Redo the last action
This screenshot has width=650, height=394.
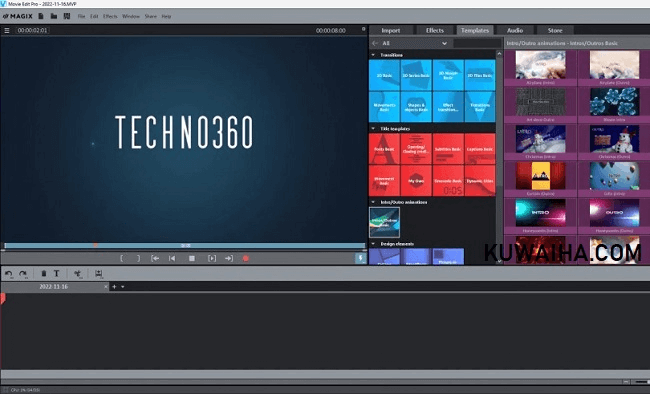pos(23,274)
